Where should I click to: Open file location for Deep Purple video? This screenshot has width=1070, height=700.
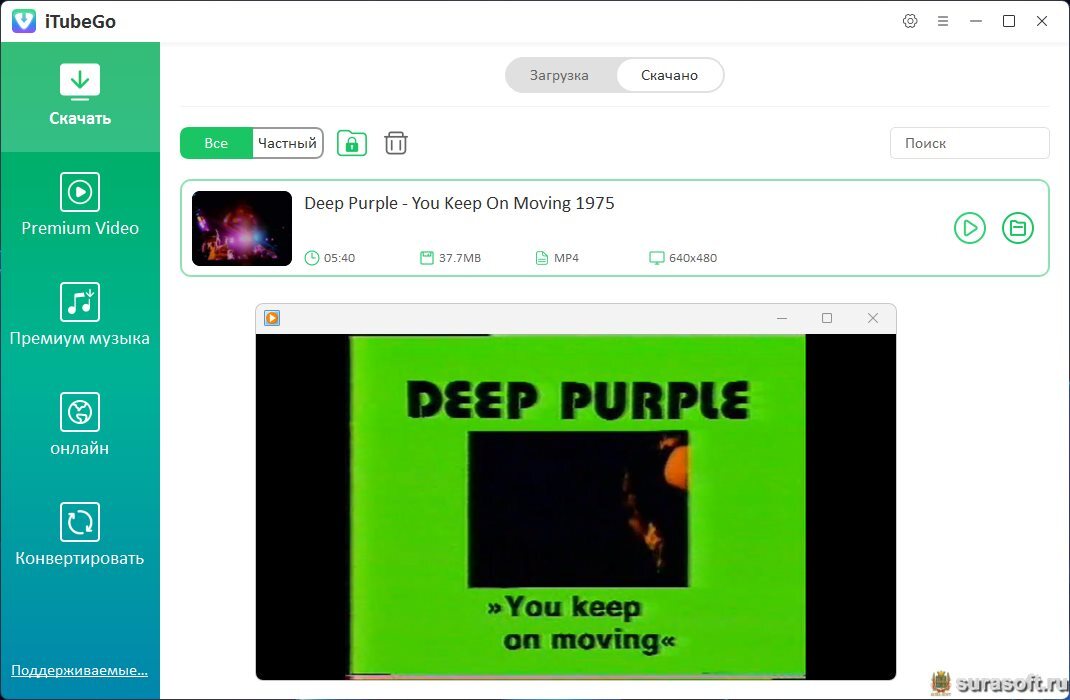(x=1017, y=228)
